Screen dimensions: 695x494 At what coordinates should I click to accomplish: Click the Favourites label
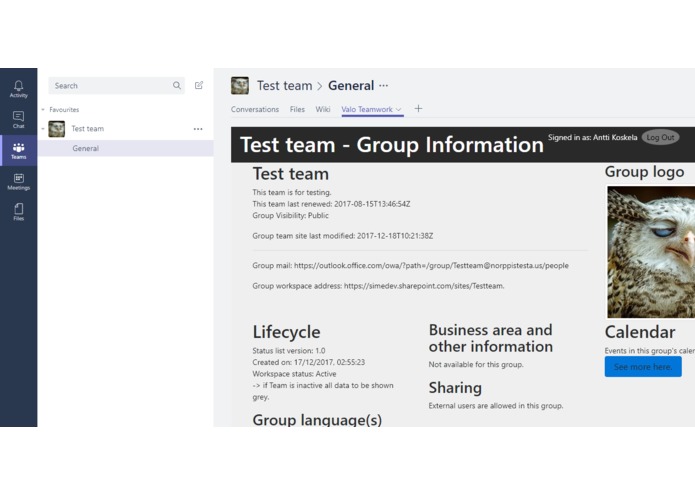(x=64, y=109)
